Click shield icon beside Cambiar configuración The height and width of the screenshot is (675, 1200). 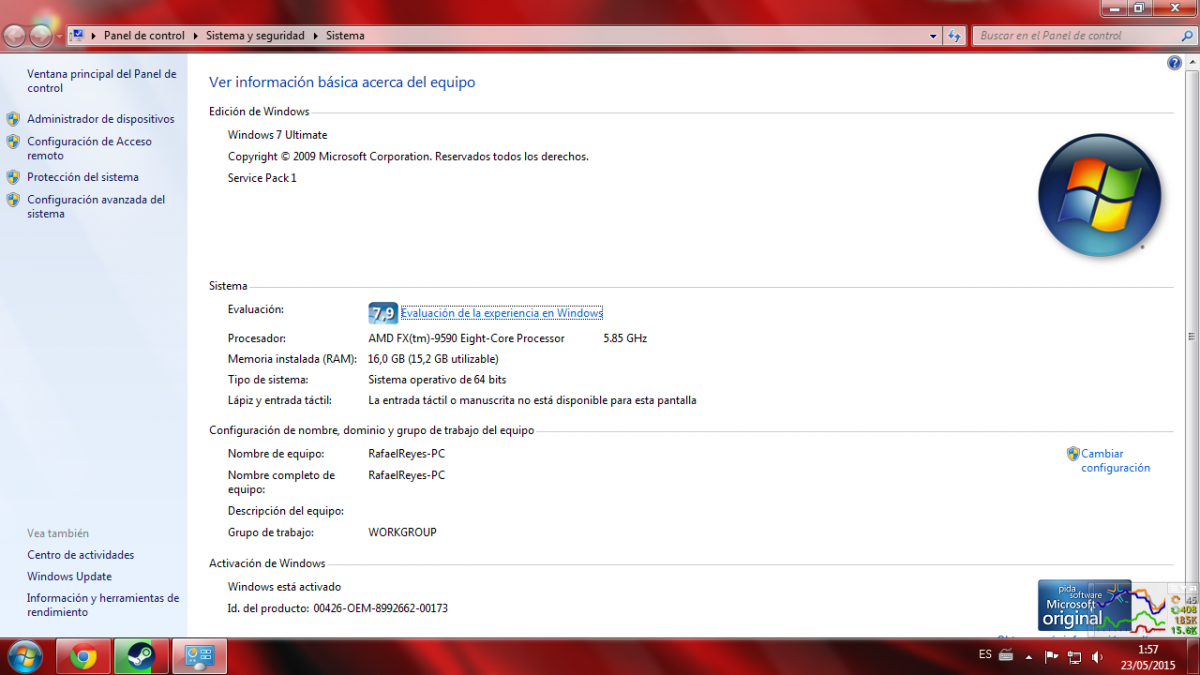tap(1073, 454)
